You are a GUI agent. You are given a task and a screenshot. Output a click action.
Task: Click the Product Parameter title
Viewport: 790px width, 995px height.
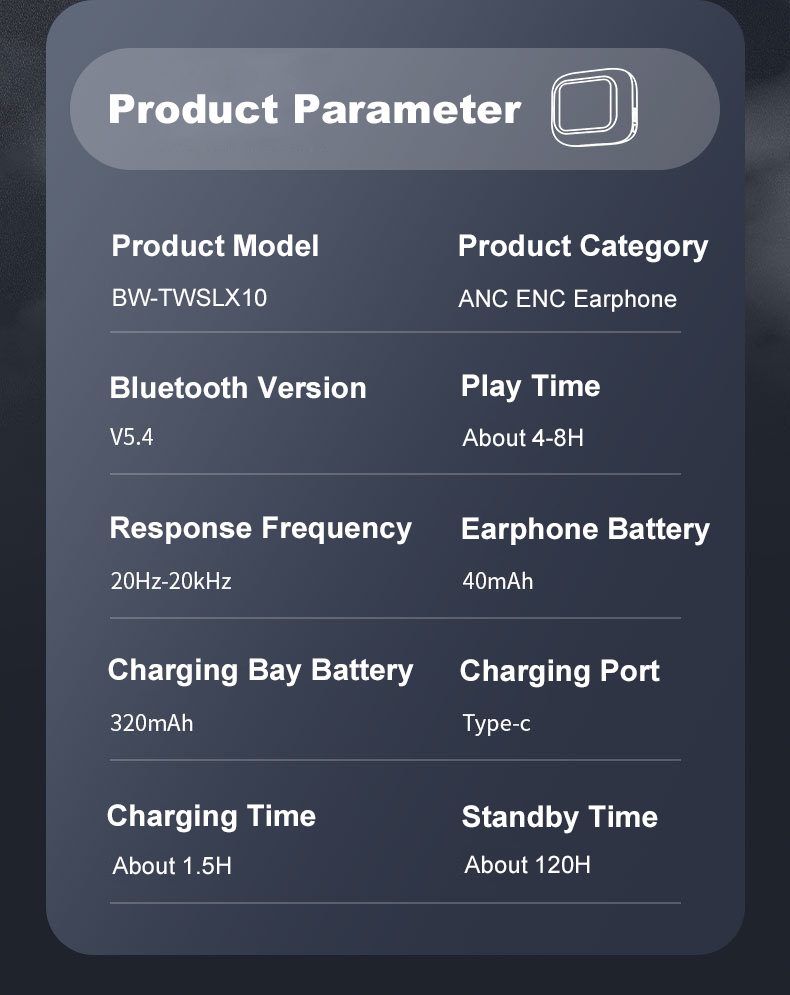(x=315, y=109)
